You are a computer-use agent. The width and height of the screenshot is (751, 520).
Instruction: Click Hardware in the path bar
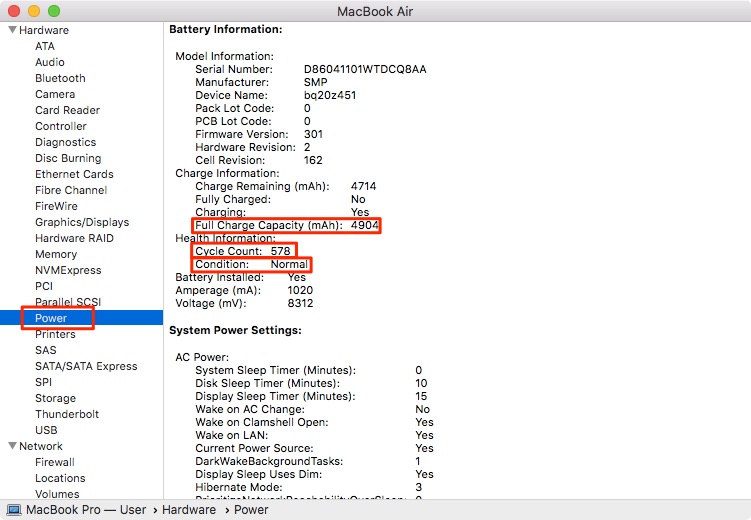click(189, 510)
